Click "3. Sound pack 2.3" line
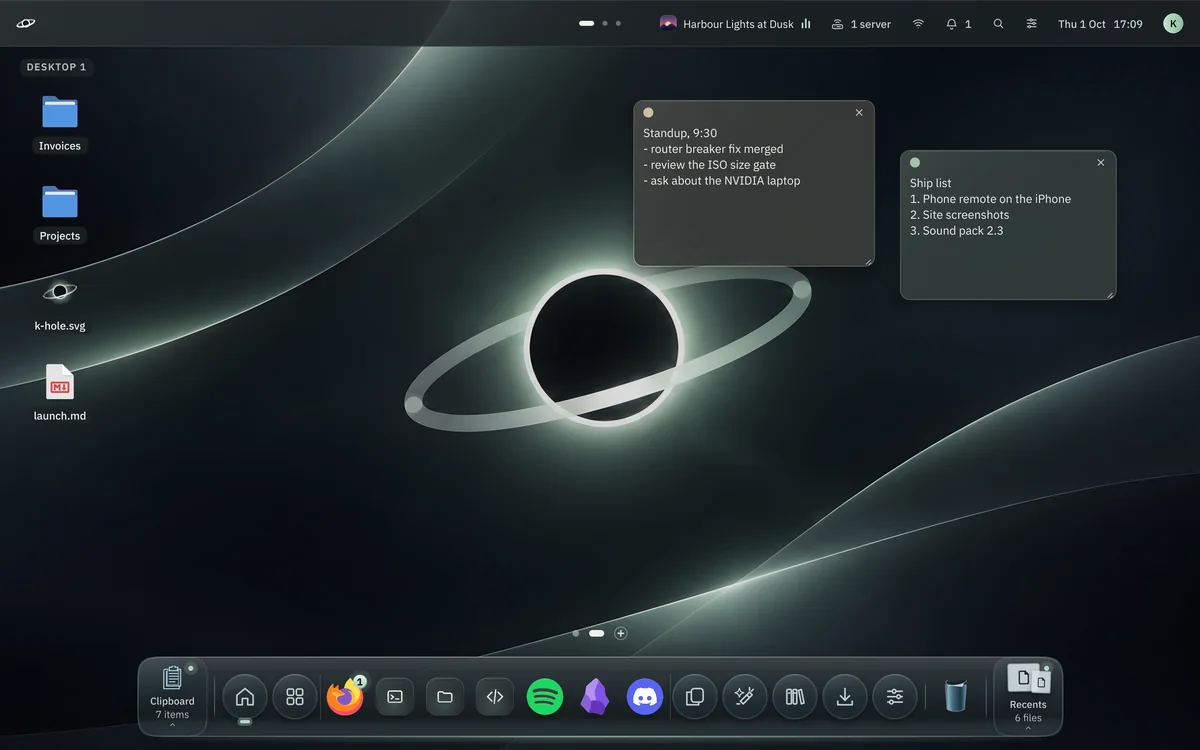Image resolution: width=1200 pixels, height=750 pixels. coord(957,231)
